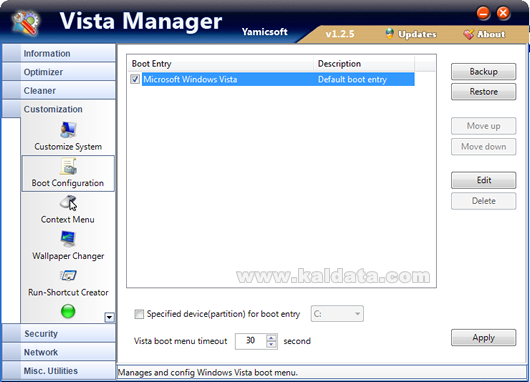Screen dimensions: 530x382
Task: Click the 'Default boot entry' description cell
Action: [352, 79]
